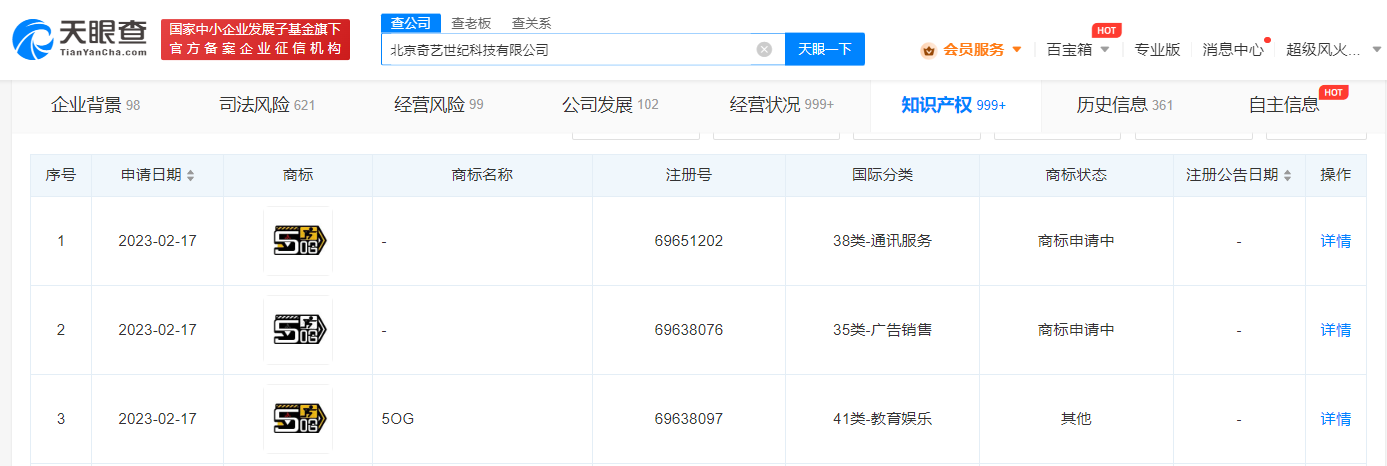
Task: Click the 天眼一下 search button
Action: (824, 49)
